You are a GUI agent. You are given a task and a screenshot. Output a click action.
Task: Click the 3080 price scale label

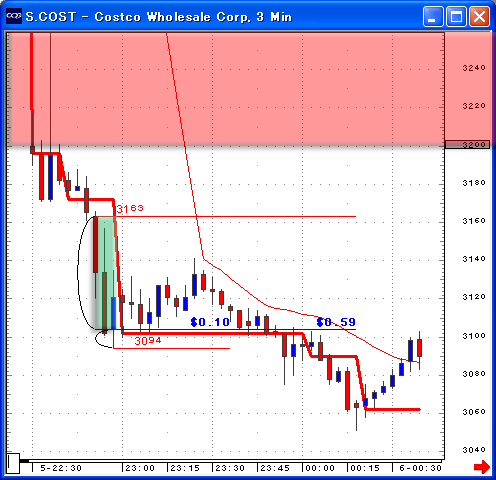click(474, 374)
